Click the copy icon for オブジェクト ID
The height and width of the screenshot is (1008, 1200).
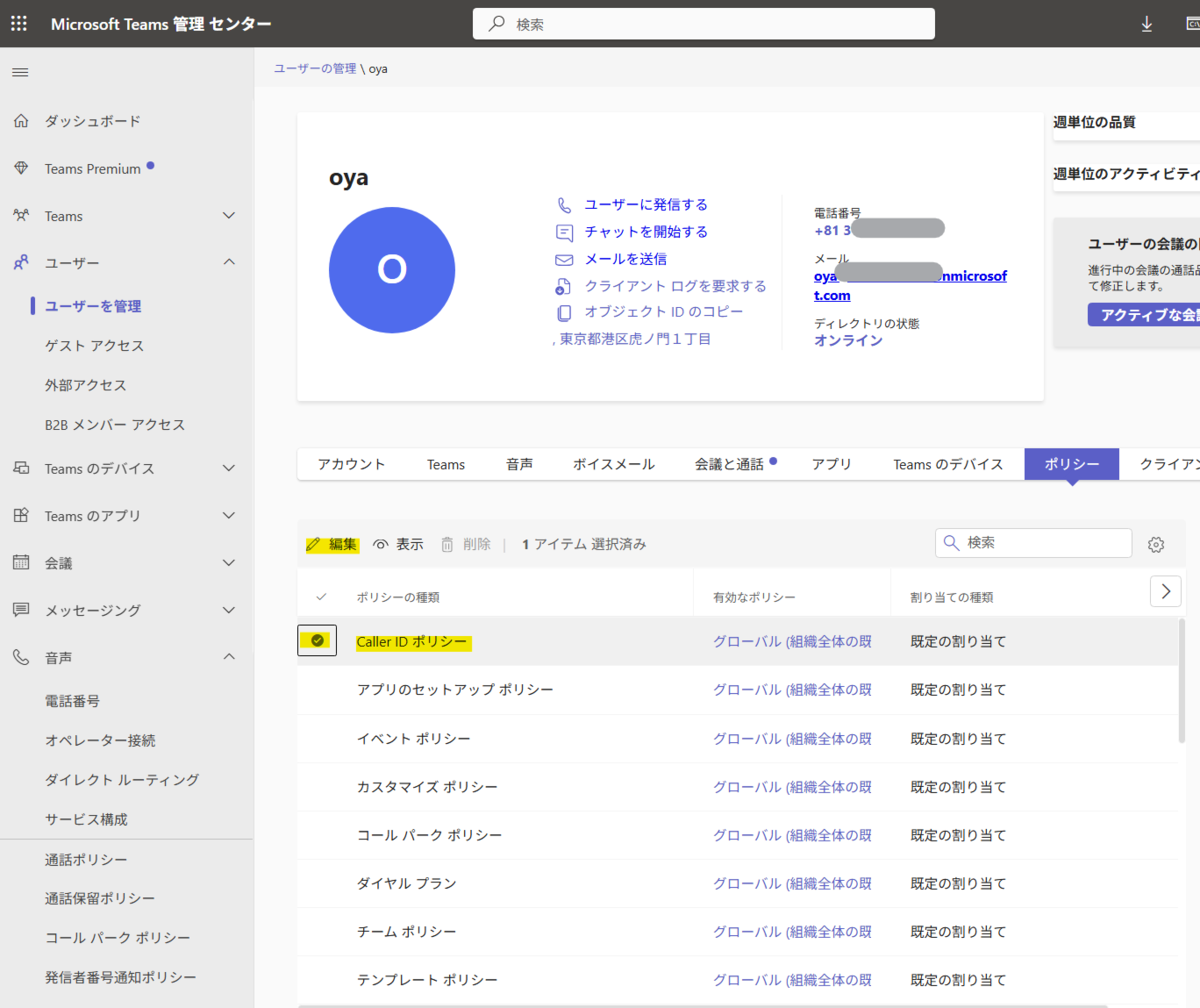pos(565,313)
